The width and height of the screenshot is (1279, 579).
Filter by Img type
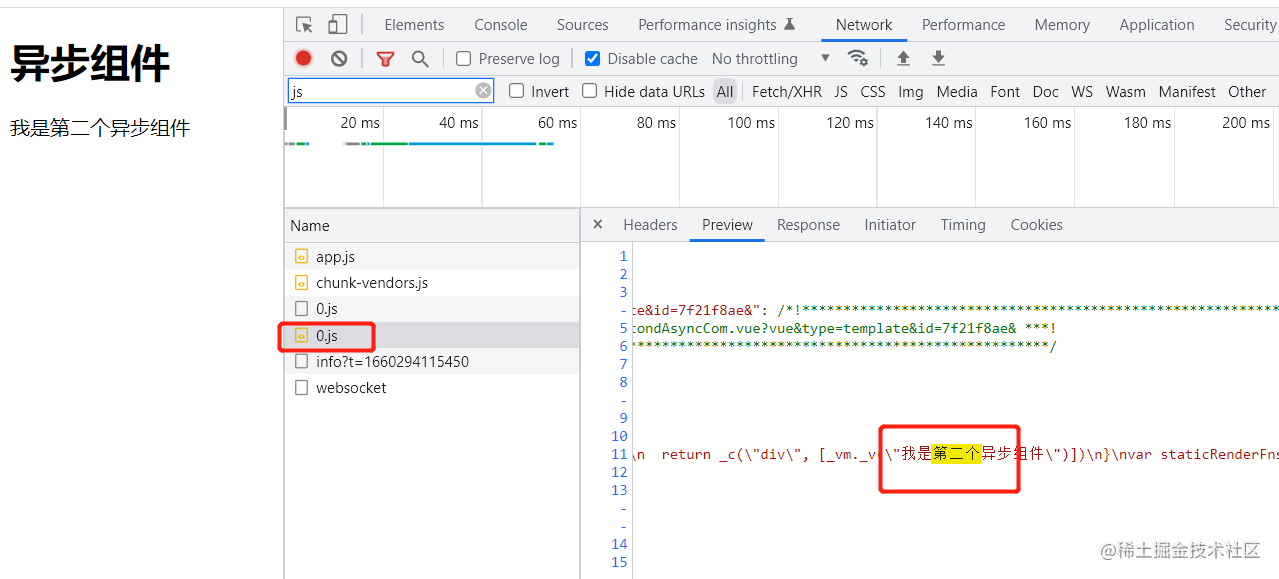(911, 91)
